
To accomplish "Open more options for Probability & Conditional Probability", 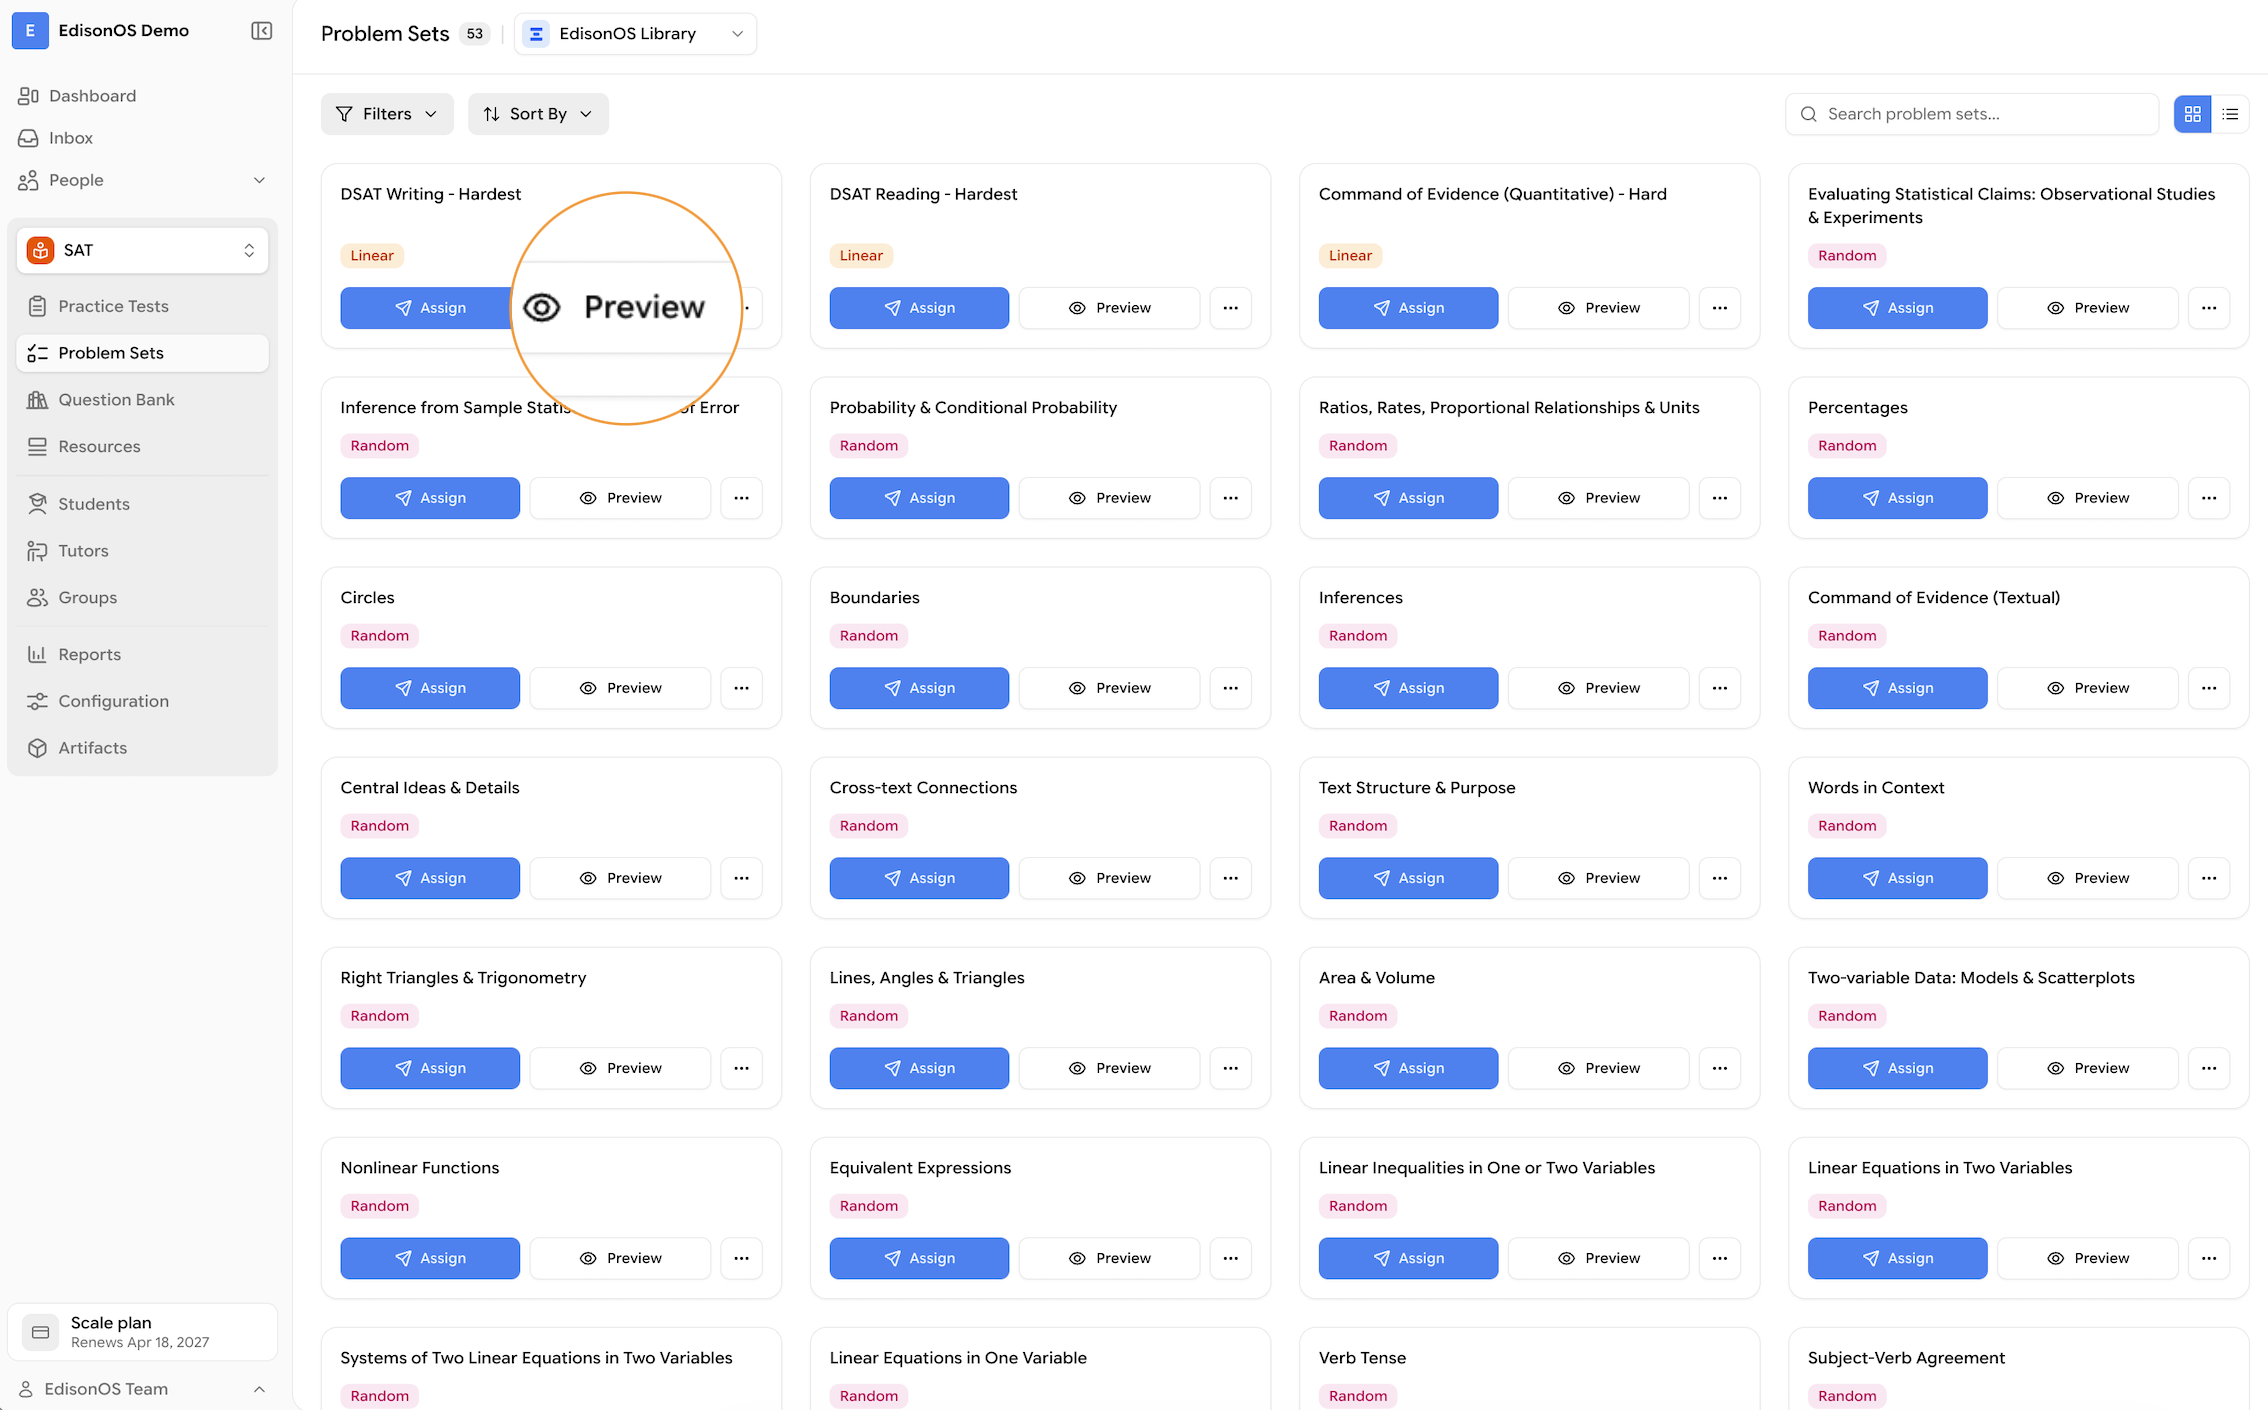I will coord(1230,498).
